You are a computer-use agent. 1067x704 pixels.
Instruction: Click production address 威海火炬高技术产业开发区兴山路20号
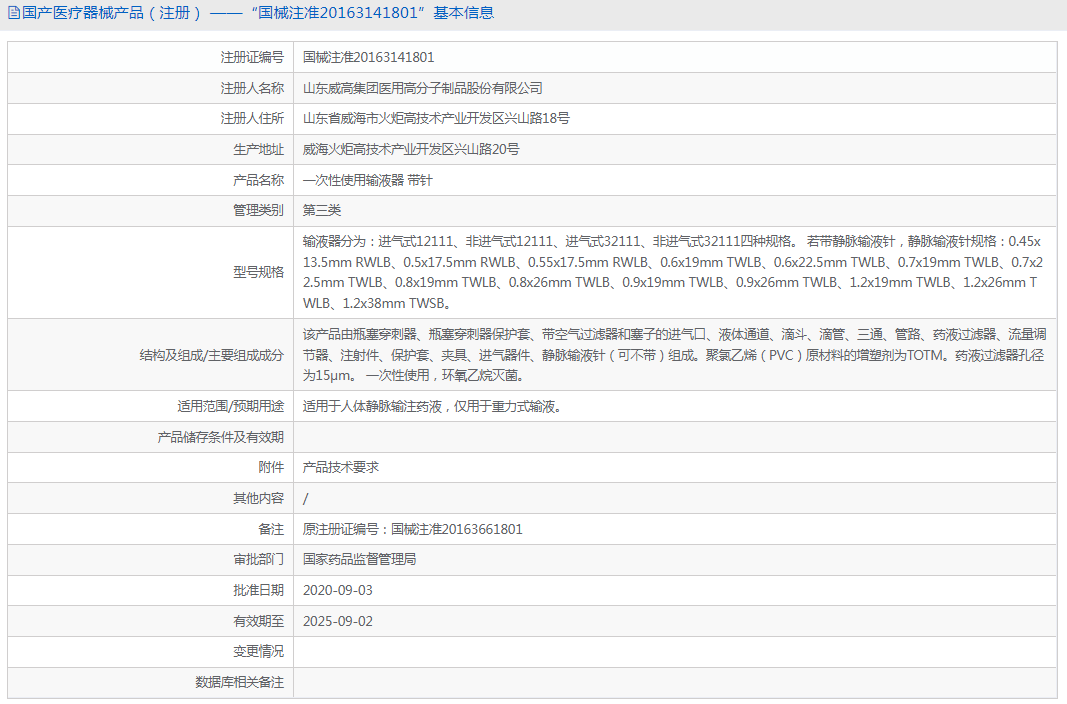pyautogui.click(x=411, y=149)
